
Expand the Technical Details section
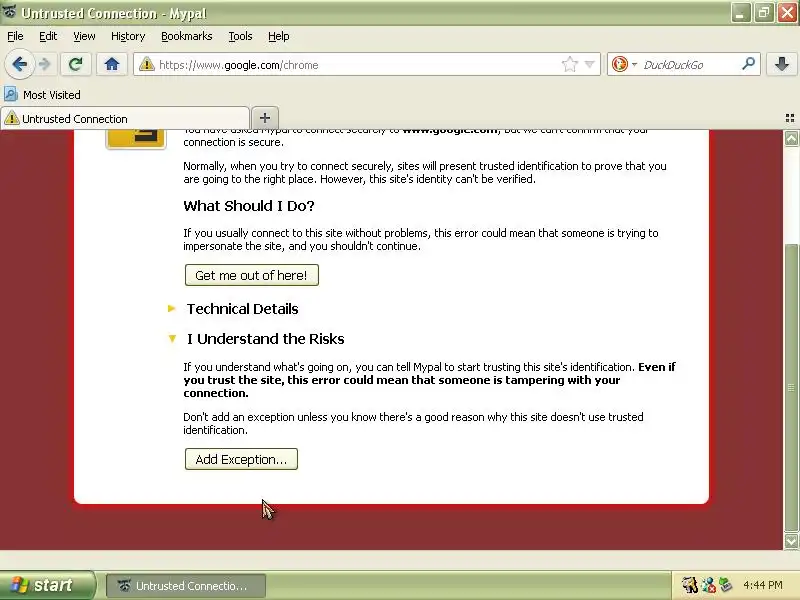[172, 309]
